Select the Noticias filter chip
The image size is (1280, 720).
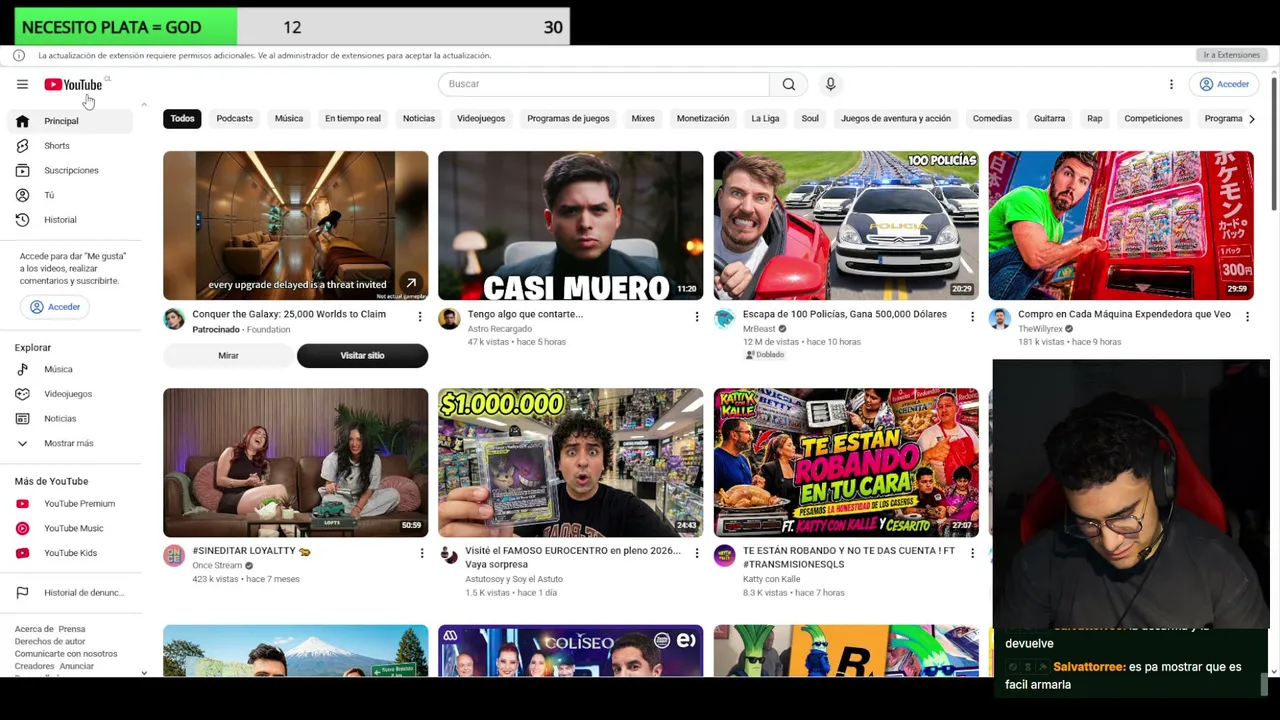(419, 119)
